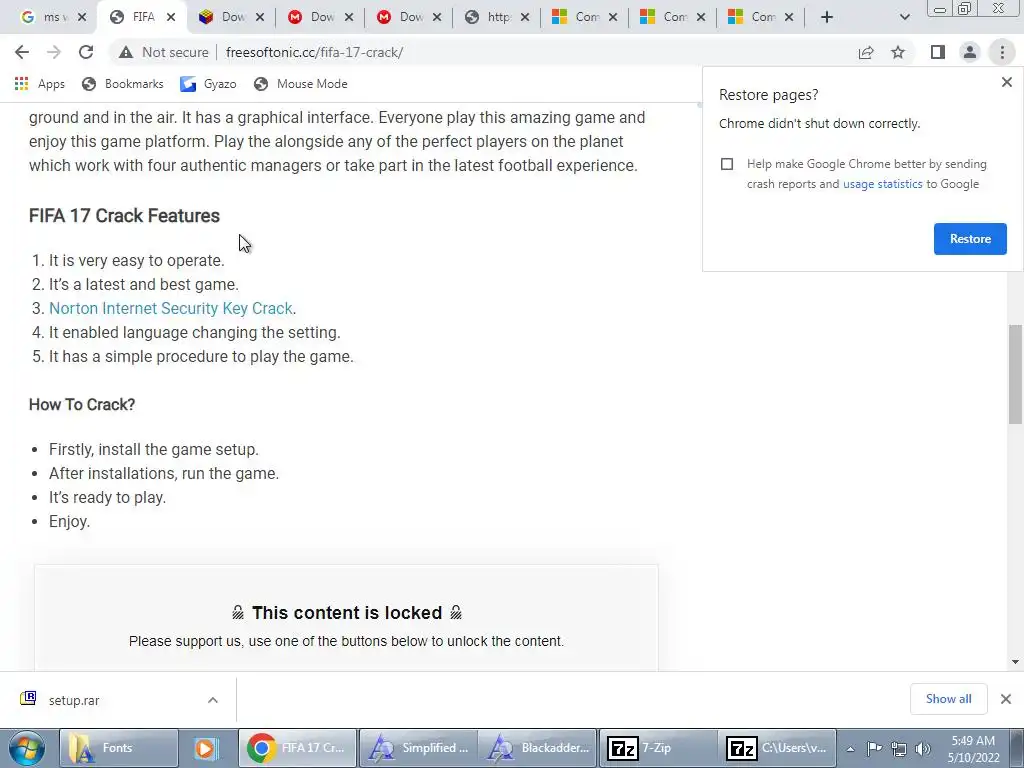Click the network tray icon

click(x=899, y=748)
